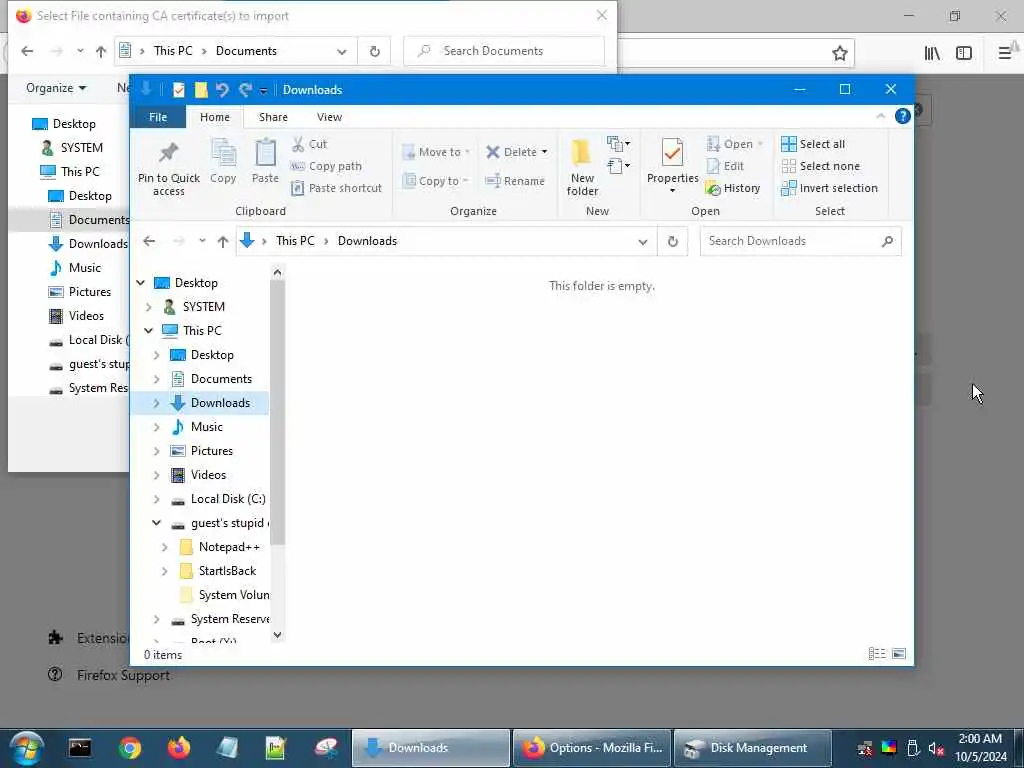Bookmark page with Firefox star icon
Screen dimensions: 1024x768
pyautogui.click(x=840, y=53)
